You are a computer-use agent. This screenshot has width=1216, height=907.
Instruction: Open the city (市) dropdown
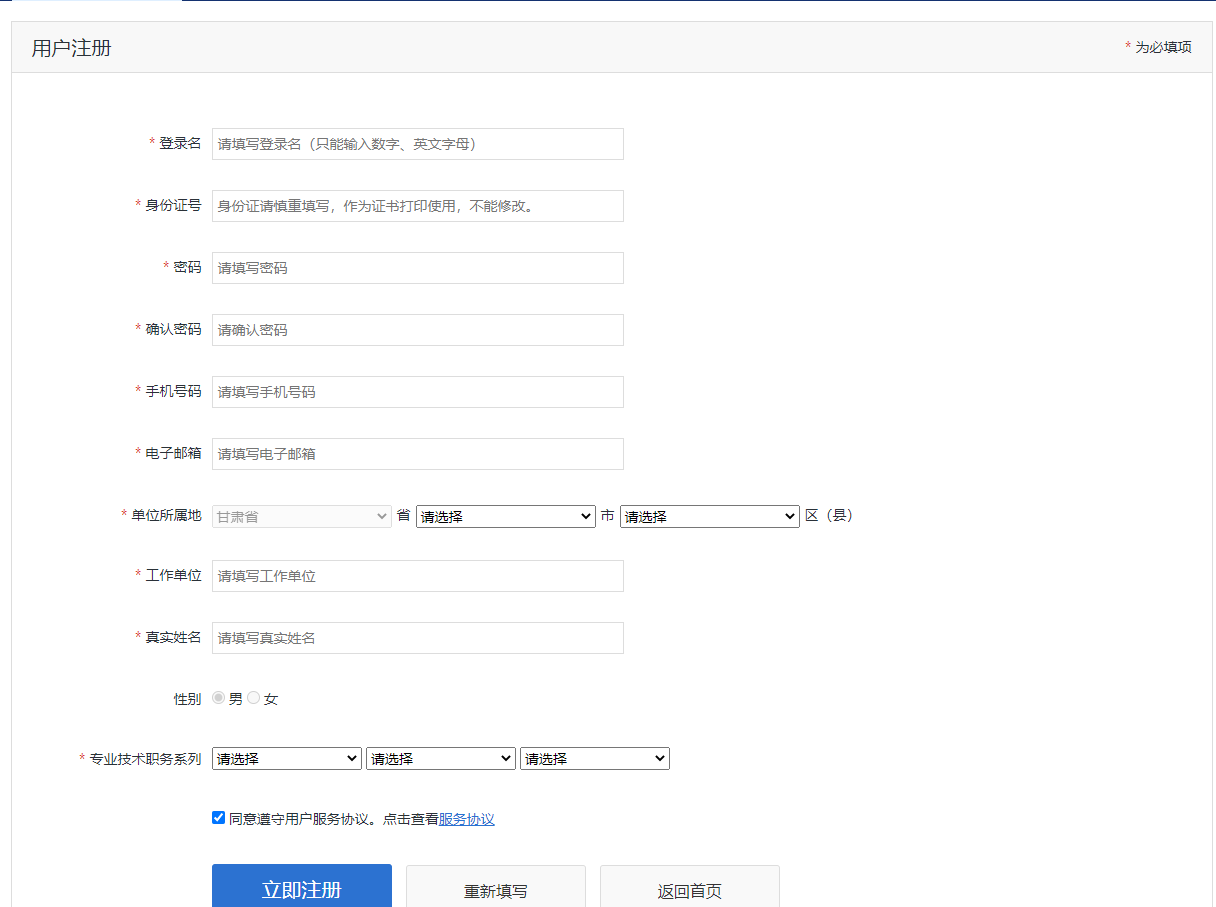[x=506, y=516]
